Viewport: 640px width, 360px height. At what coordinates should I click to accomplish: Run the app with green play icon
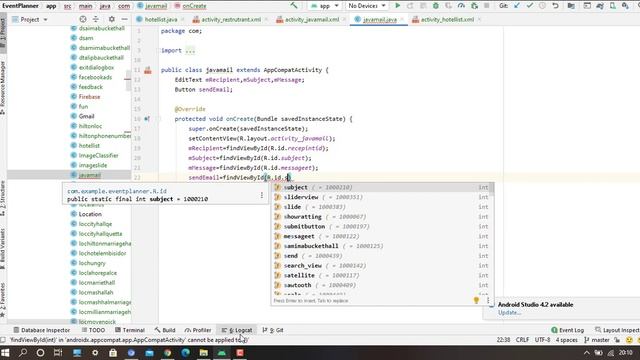(x=398, y=6)
